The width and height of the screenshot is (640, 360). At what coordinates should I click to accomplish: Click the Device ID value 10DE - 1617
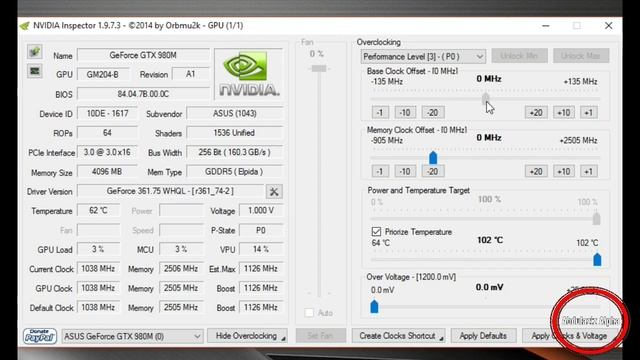(107, 113)
